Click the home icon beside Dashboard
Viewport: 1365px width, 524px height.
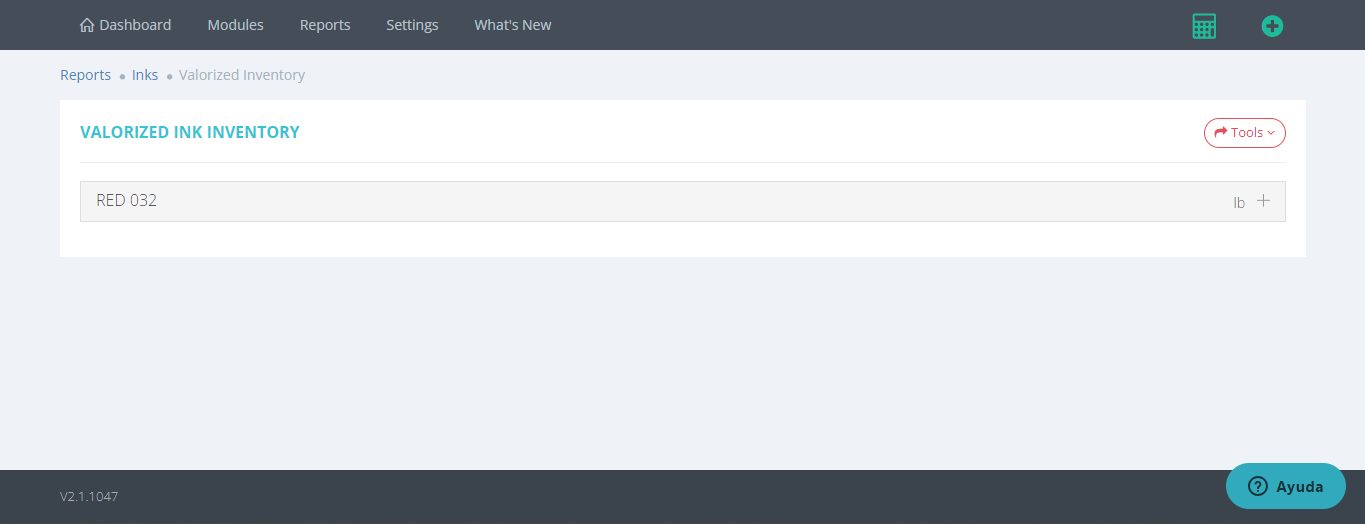click(87, 25)
